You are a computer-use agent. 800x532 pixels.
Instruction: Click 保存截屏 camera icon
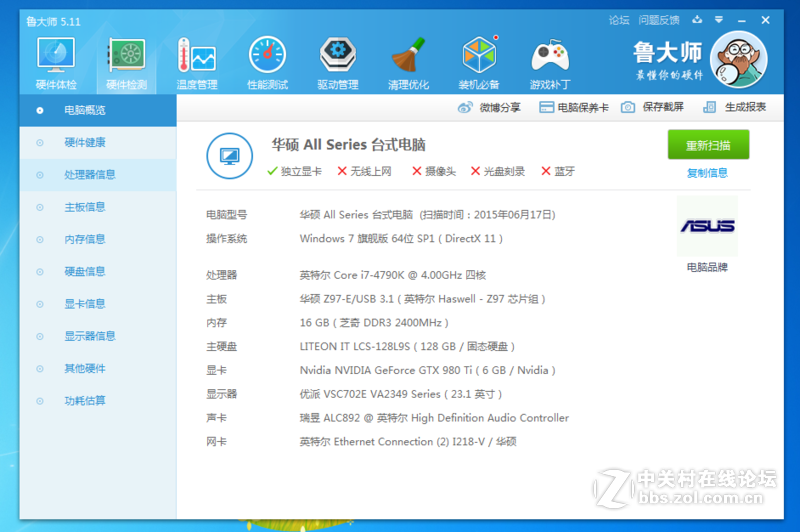click(x=628, y=108)
